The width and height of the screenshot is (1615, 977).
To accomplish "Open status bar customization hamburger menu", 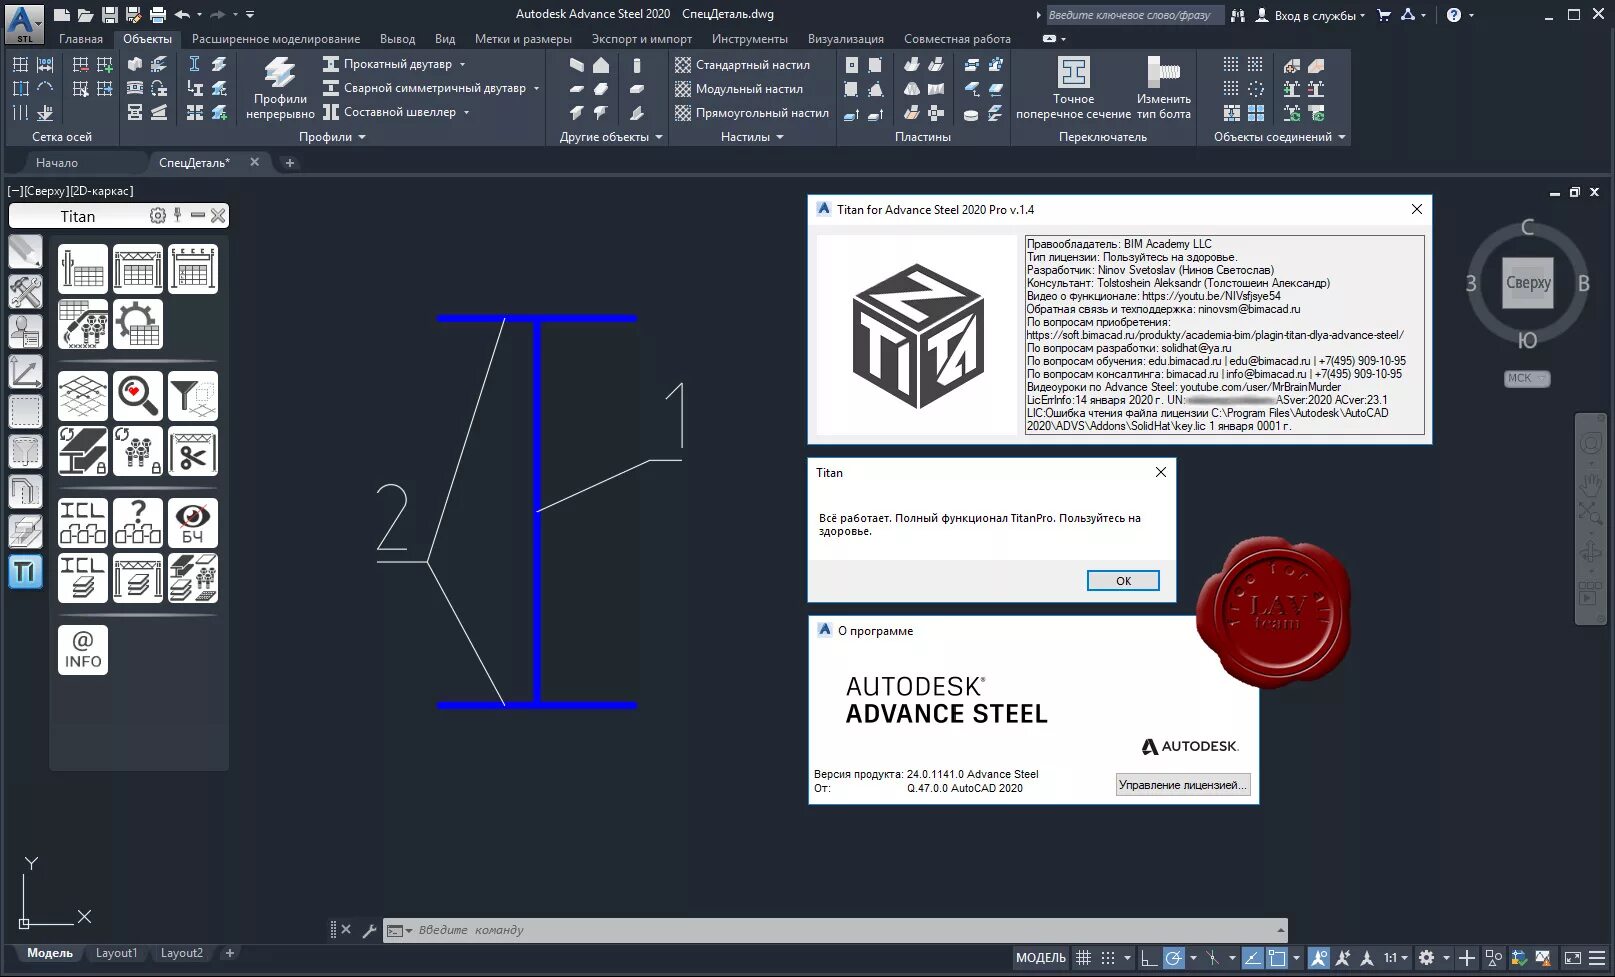I will click(1597, 958).
